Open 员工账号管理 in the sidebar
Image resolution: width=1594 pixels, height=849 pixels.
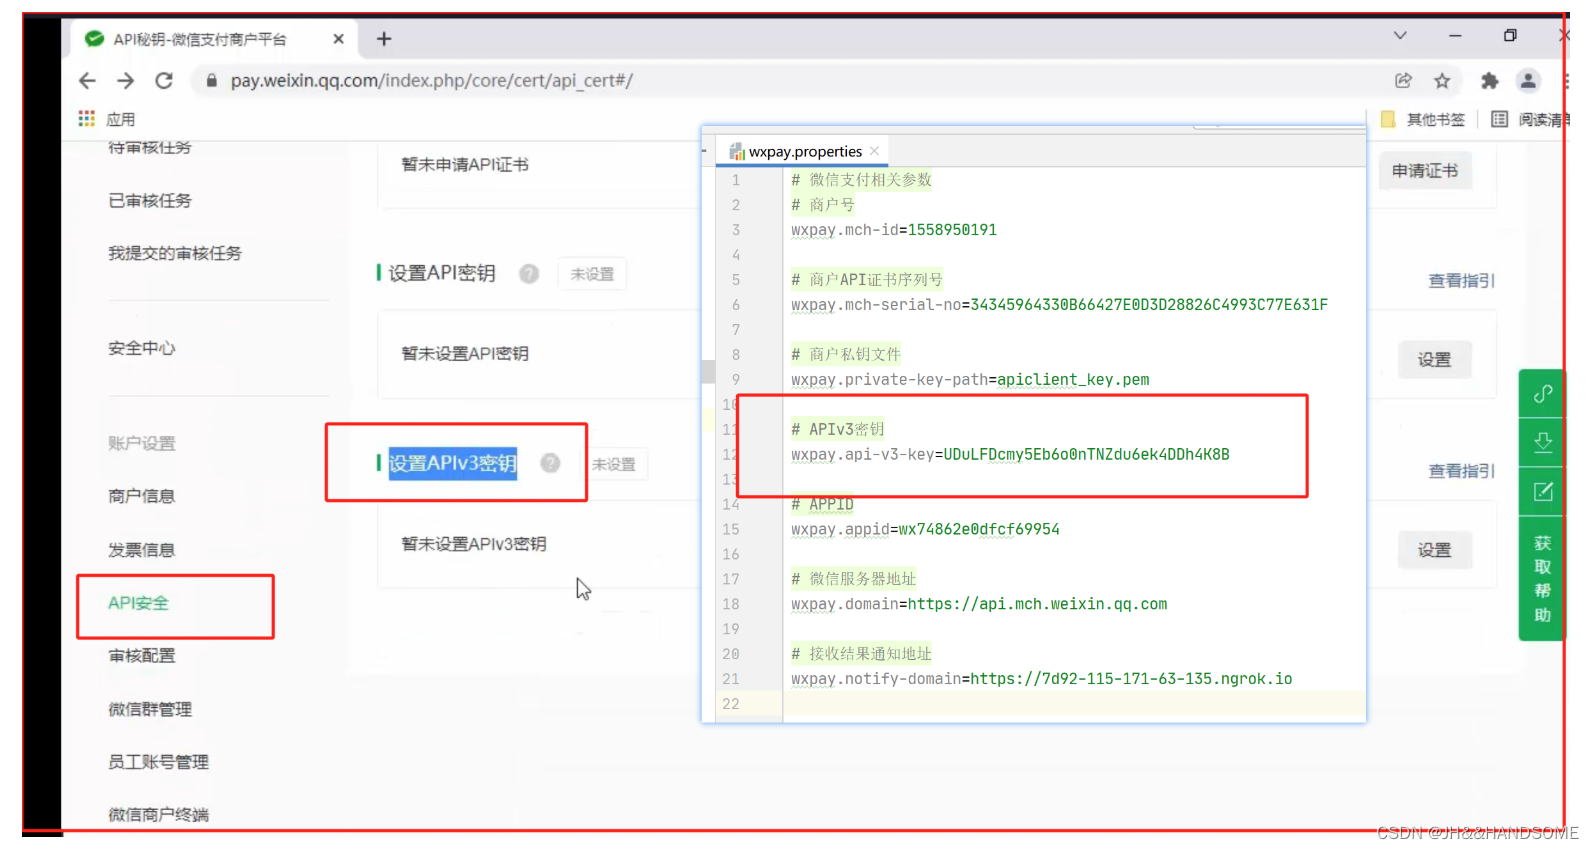[x=158, y=762]
